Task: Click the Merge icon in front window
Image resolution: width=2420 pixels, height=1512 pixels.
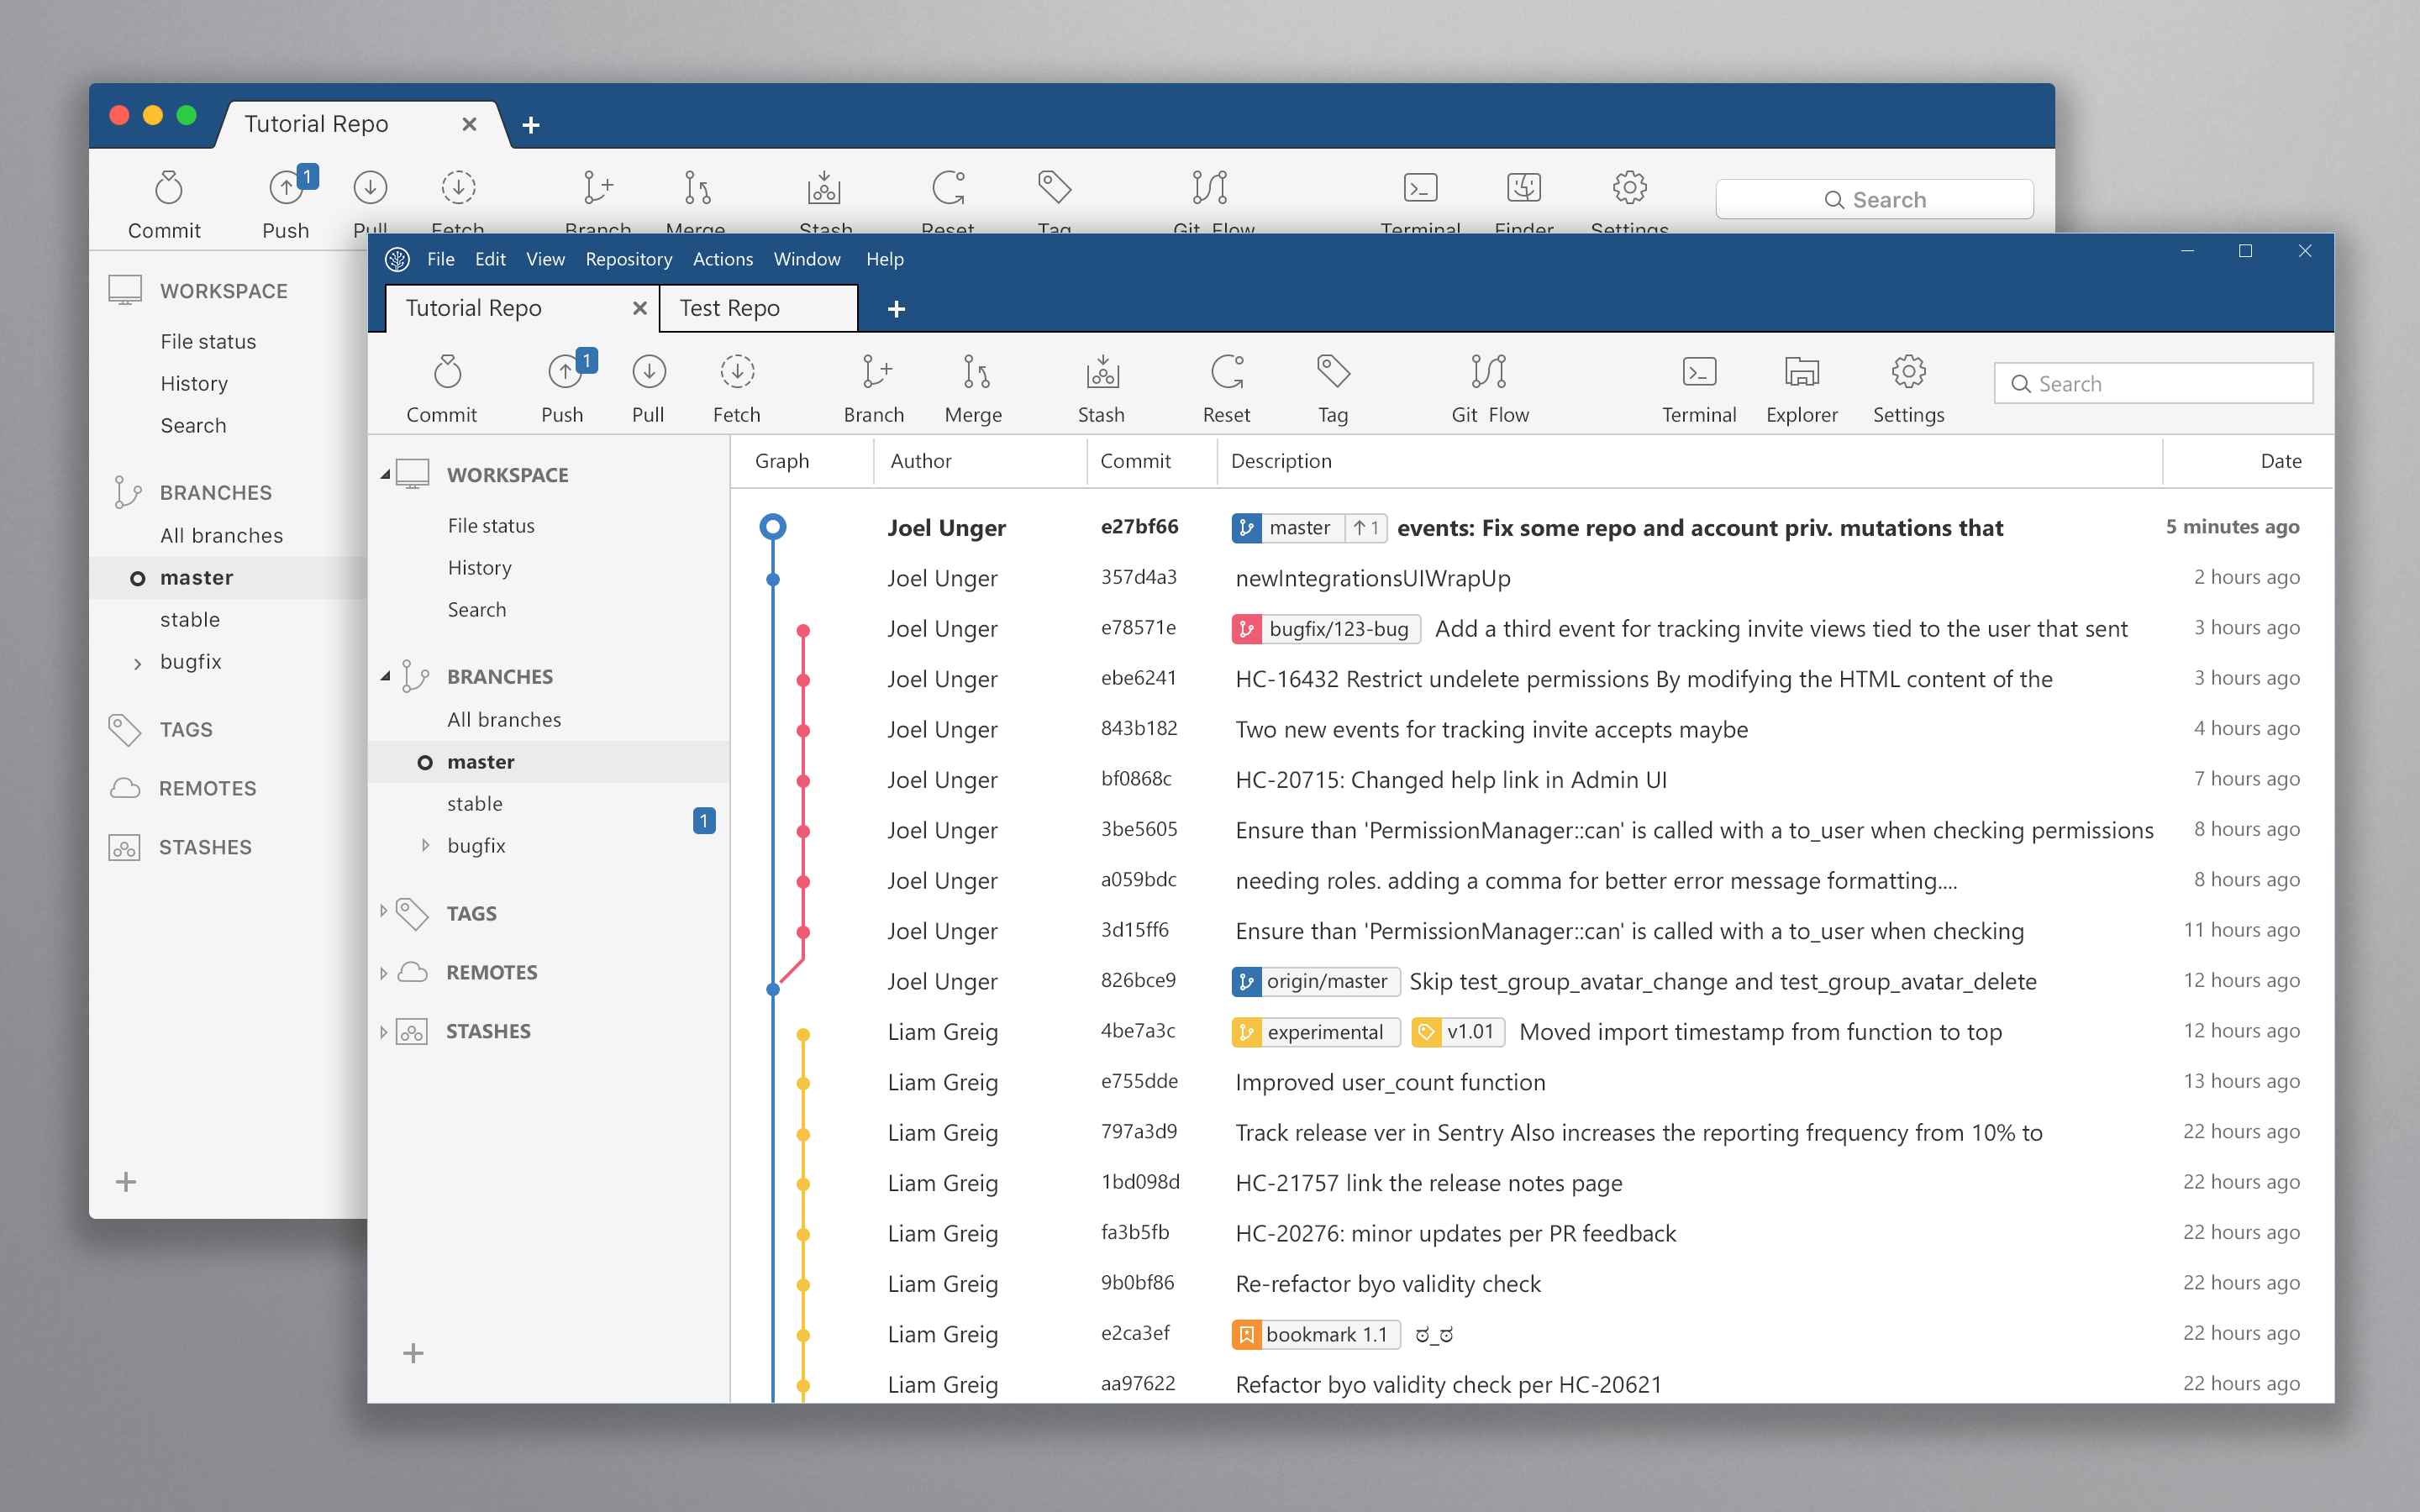Action: [x=975, y=373]
